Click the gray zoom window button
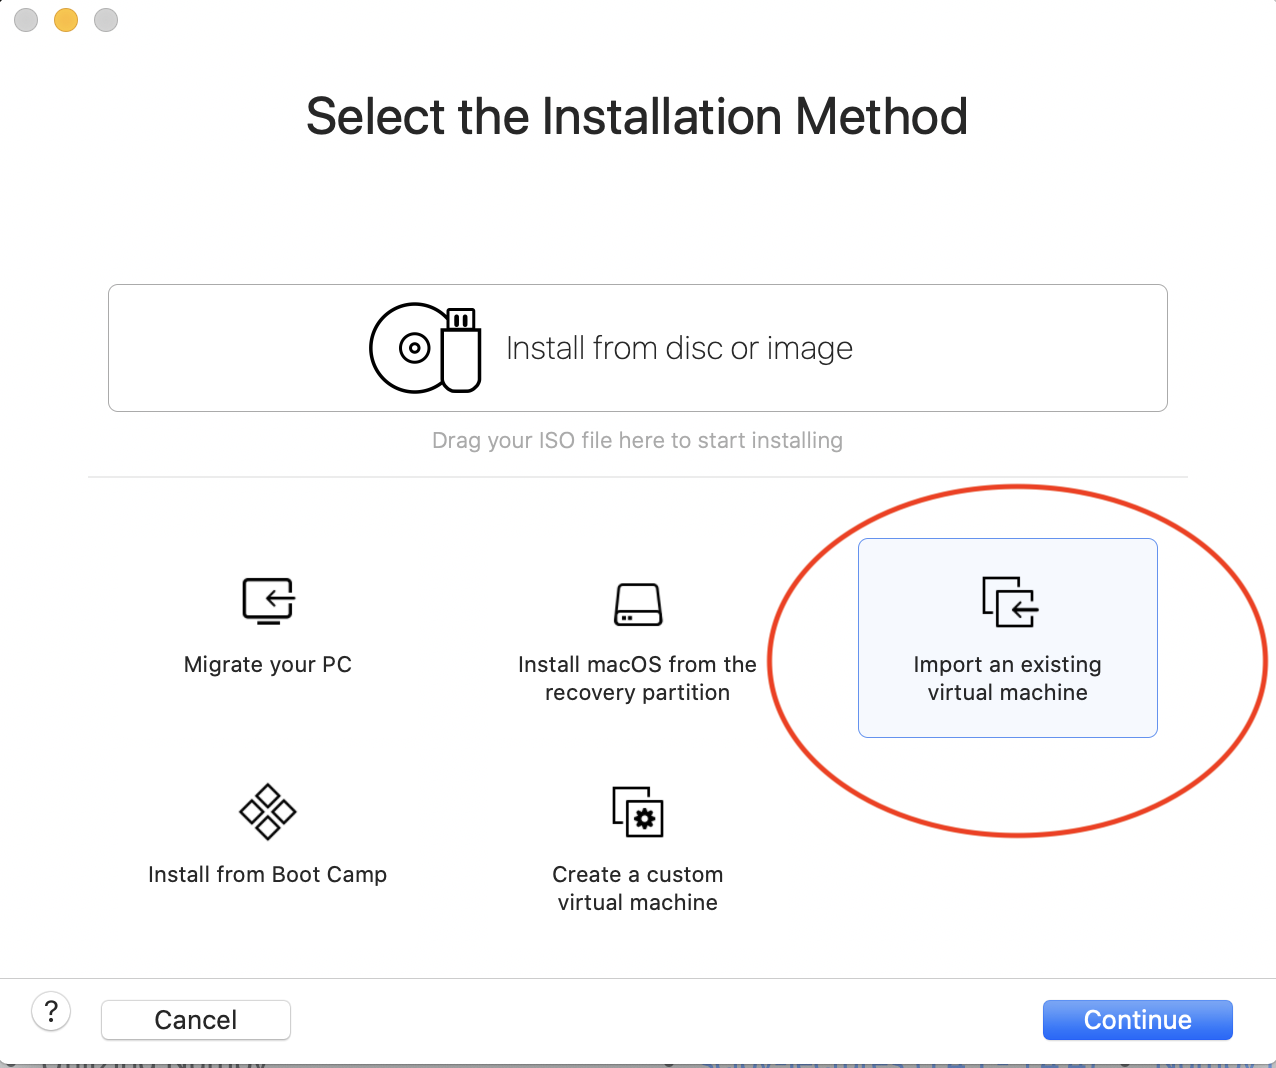 (106, 20)
